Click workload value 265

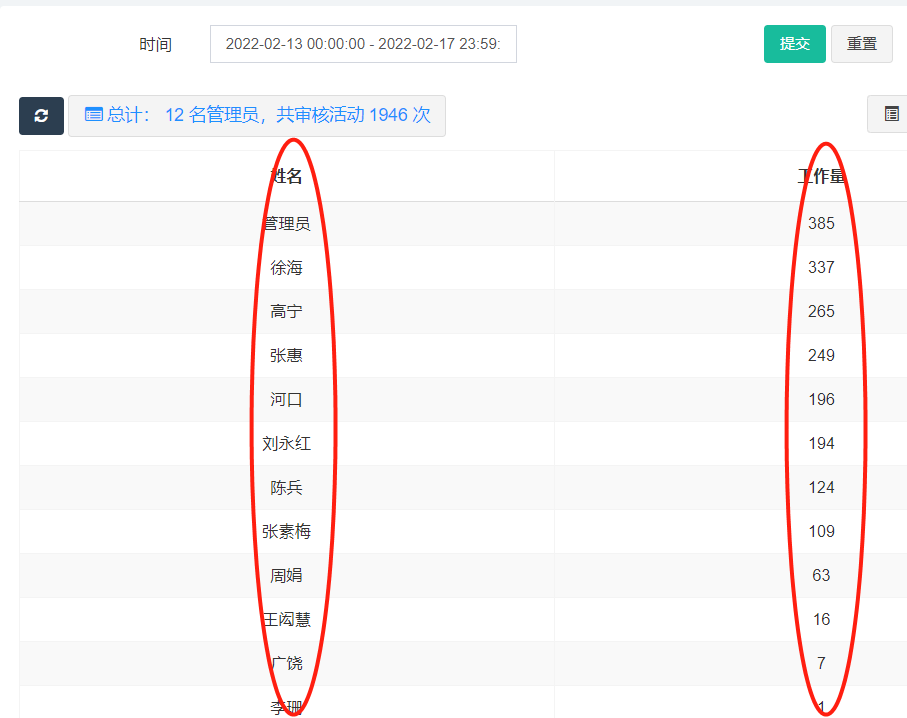point(821,311)
